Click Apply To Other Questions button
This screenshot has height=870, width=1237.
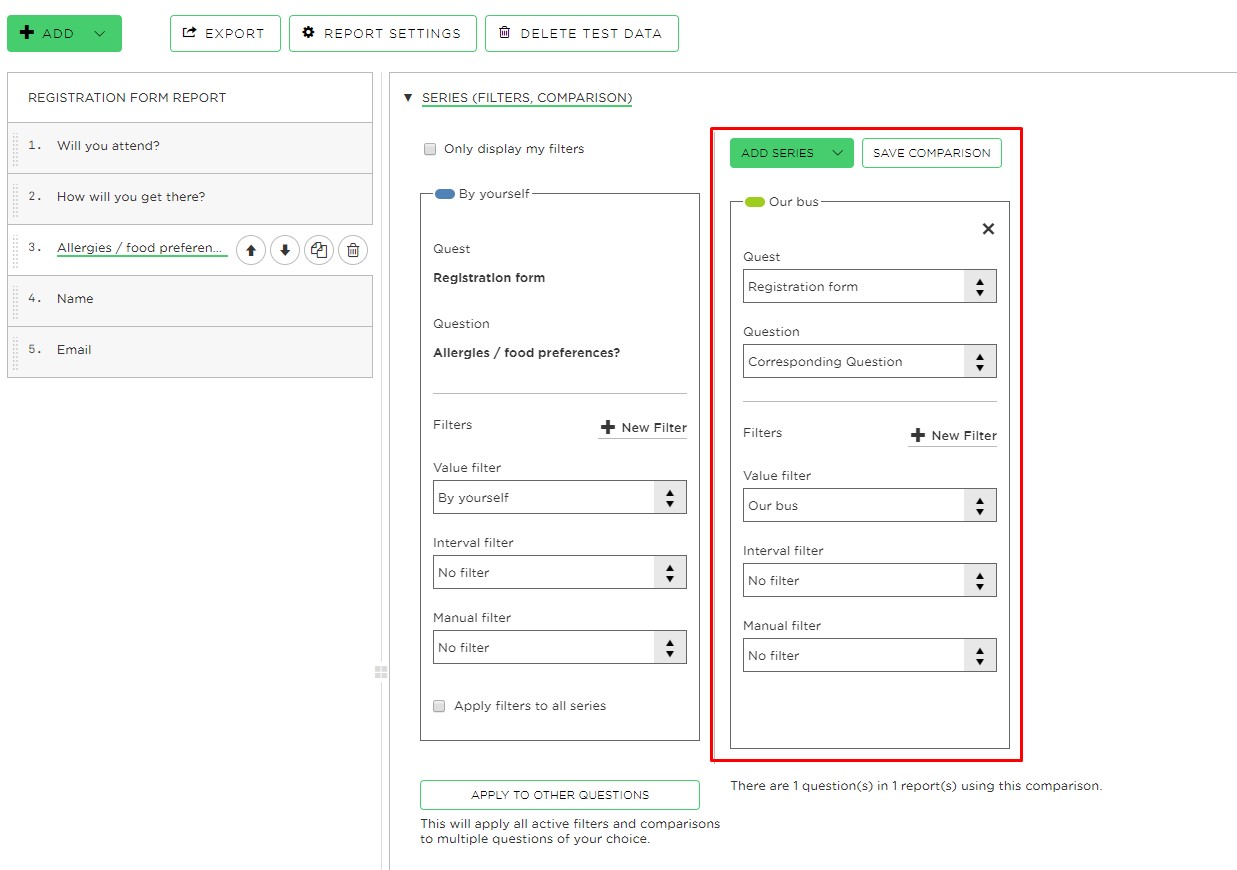point(560,795)
